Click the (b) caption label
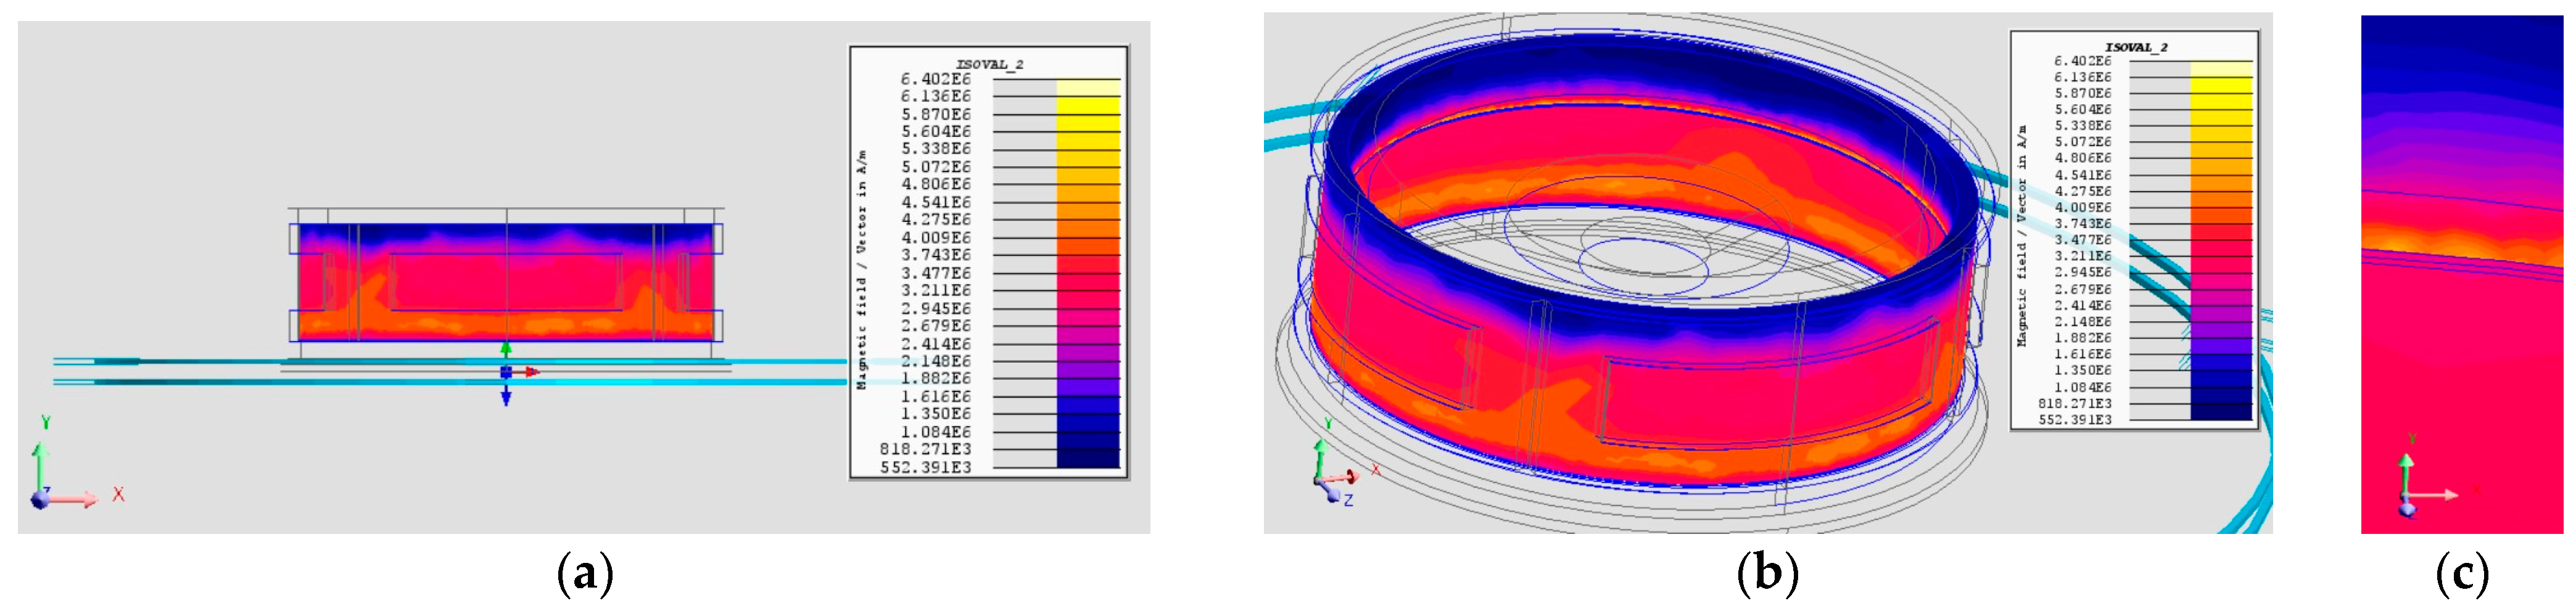The image size is (2576, 611). pyautogui.click(x=1767, y=574)
